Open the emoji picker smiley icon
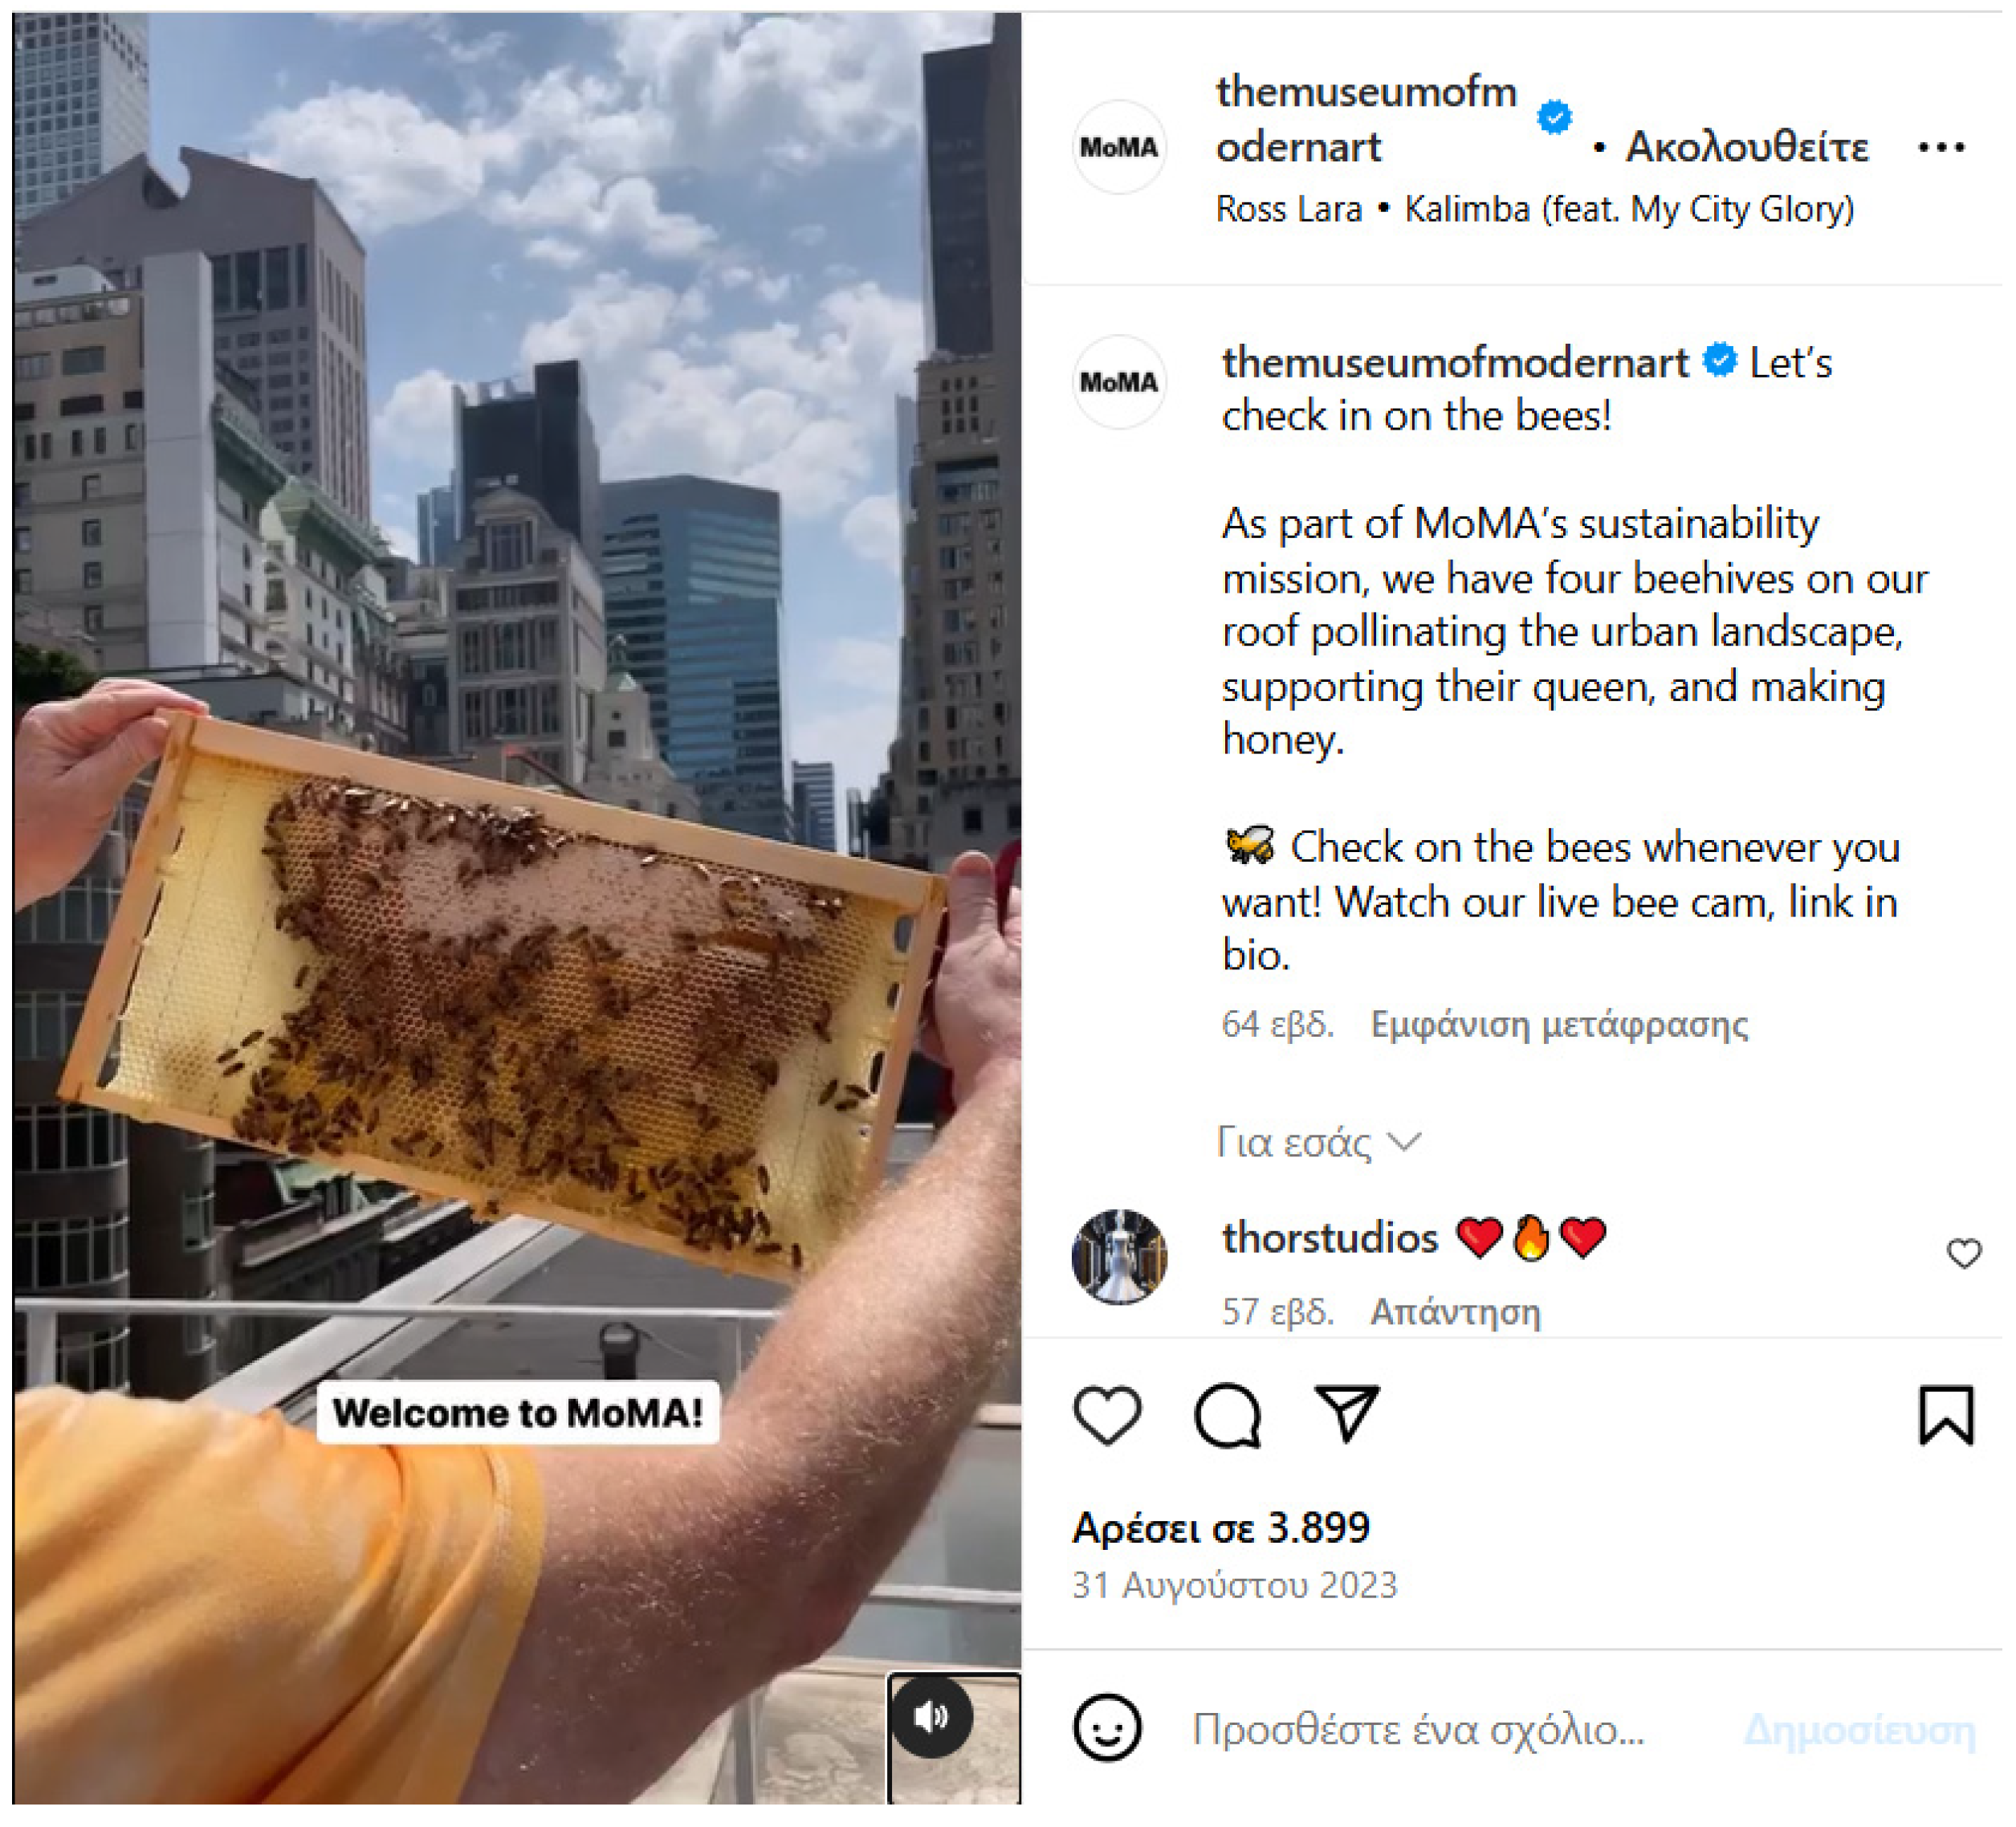This screenshot has width=2016, height=1827. pos(1107,1727)
